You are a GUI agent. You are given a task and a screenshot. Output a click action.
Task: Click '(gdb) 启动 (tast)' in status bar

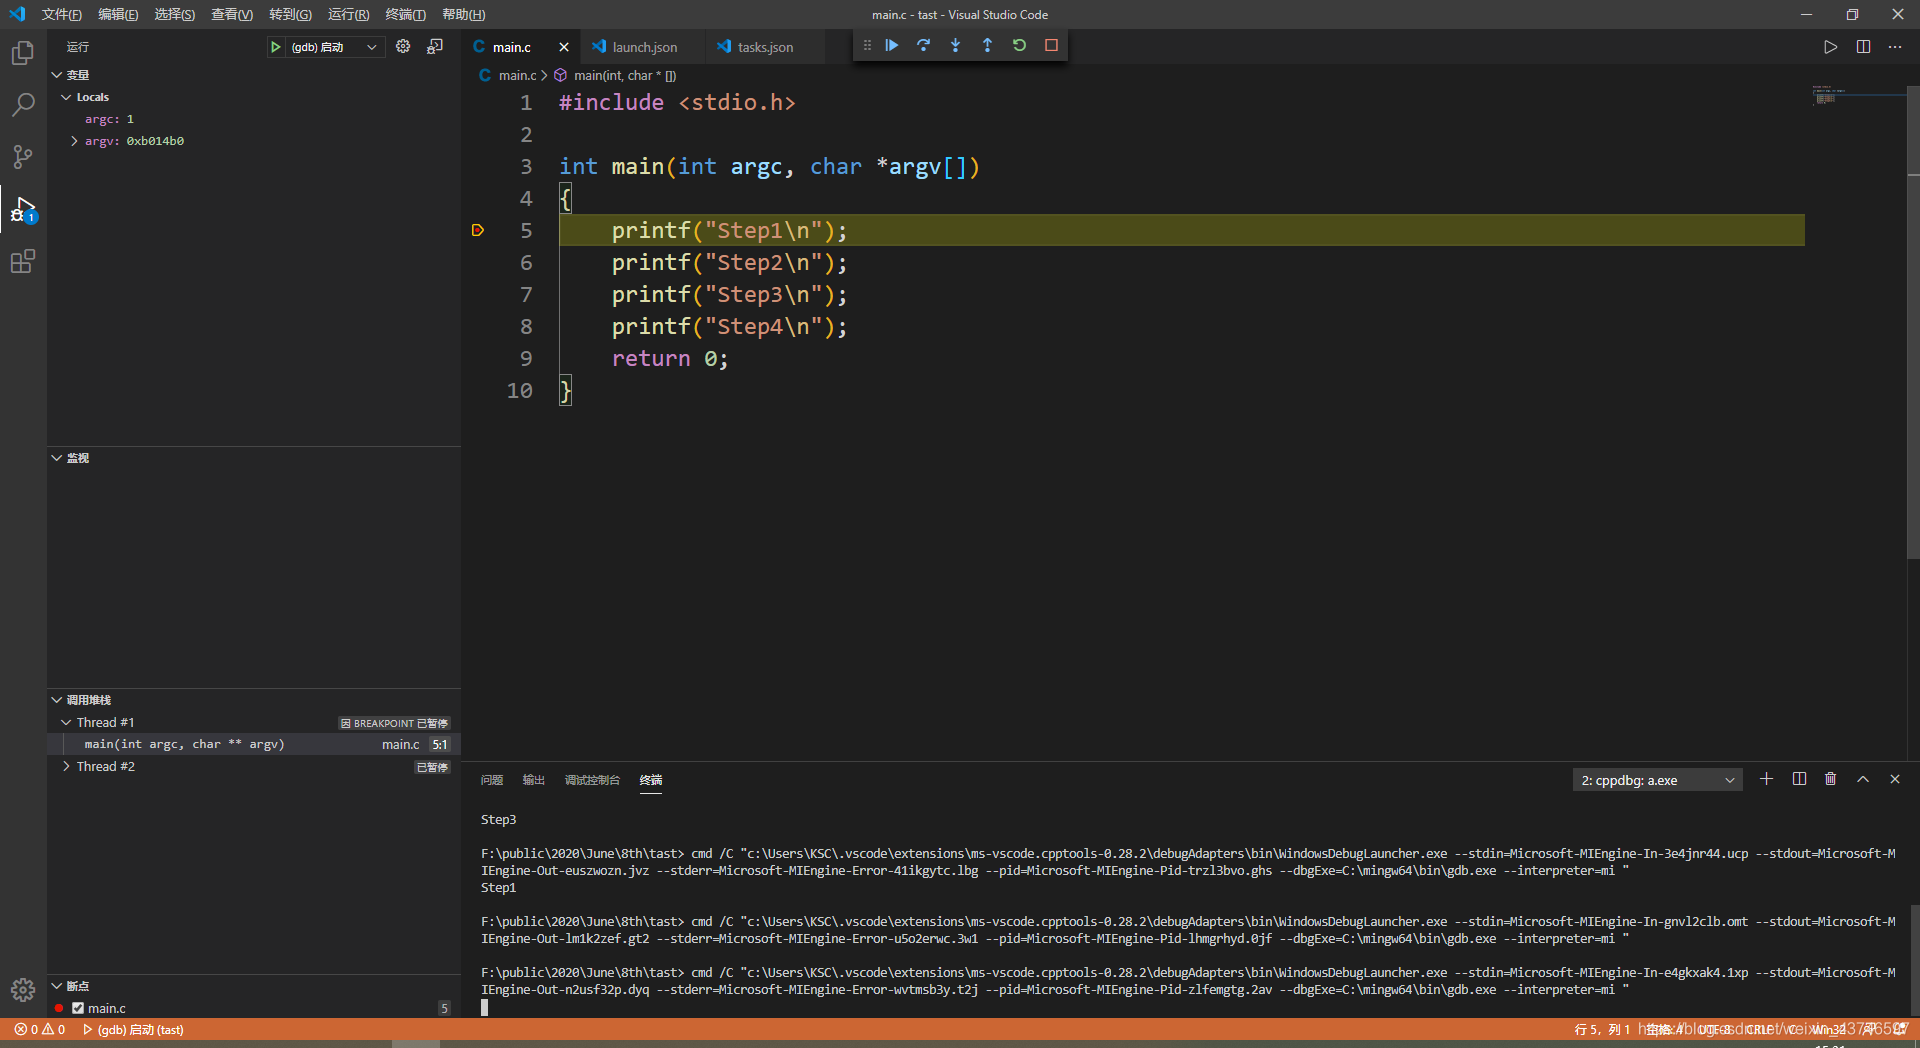coord(133,1029)
